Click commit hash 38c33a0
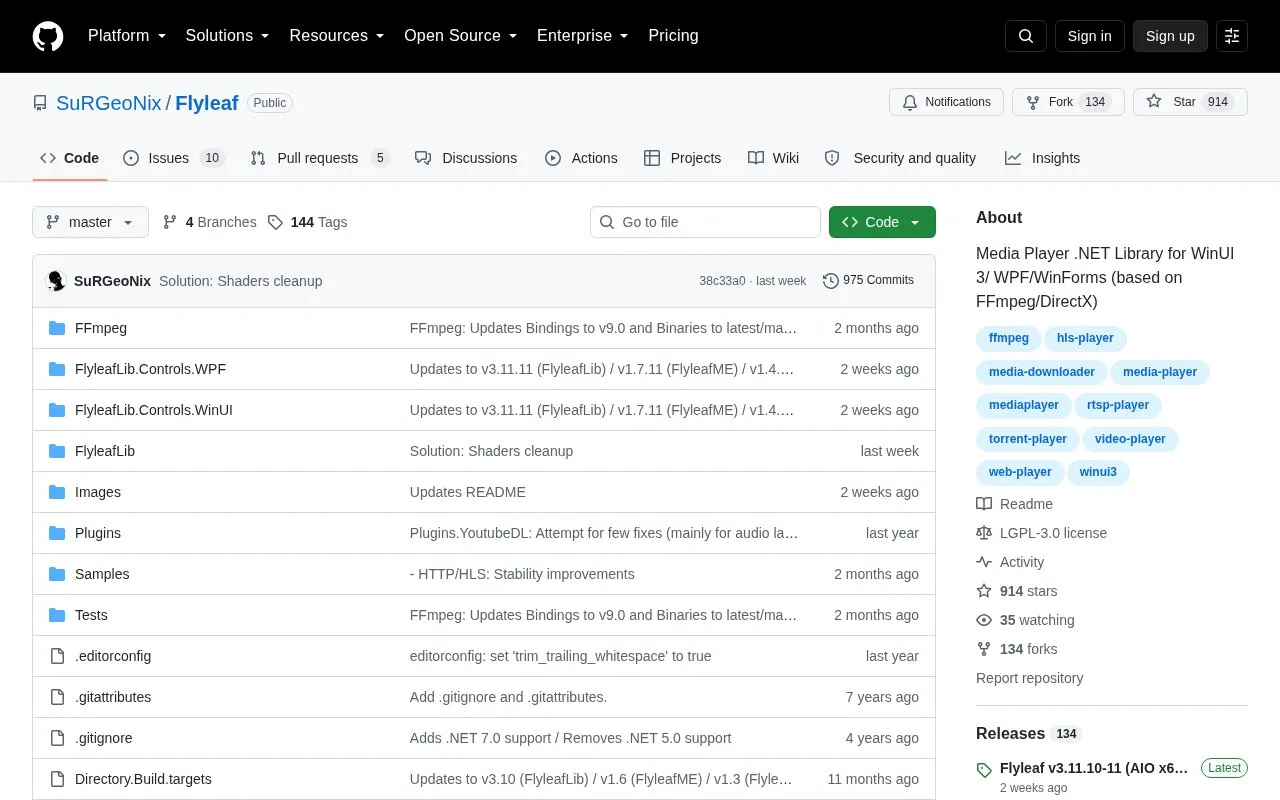This screenshot has width=1280, height=800. coord(722,281)
